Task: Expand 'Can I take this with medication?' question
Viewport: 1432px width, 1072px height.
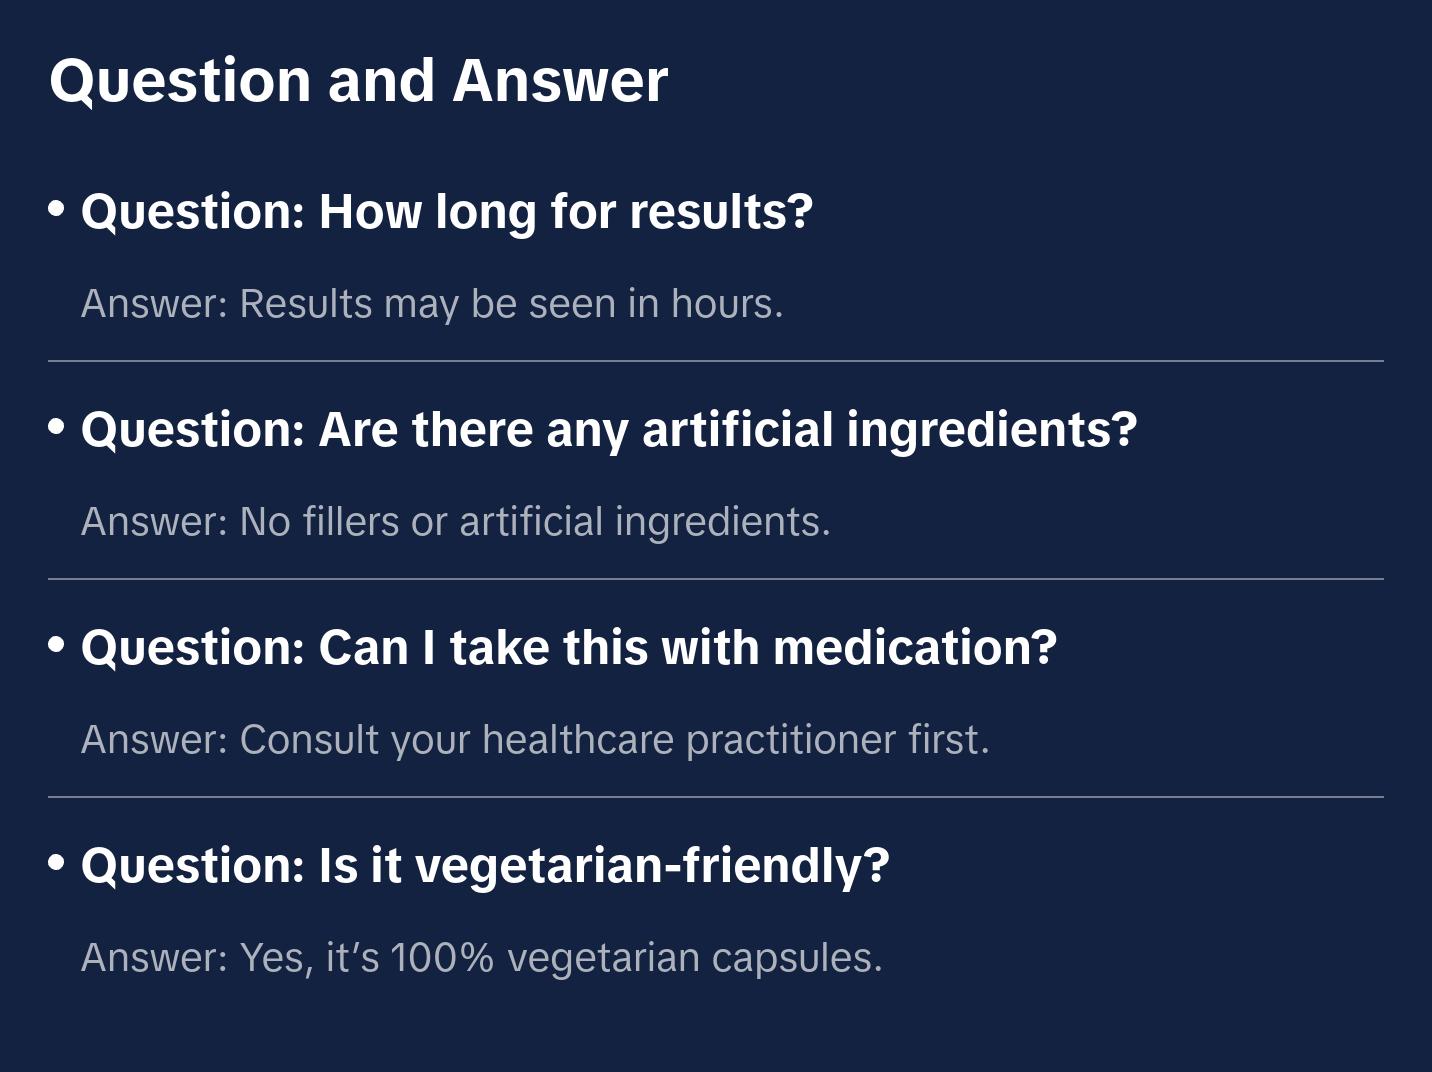Action: (x=568, y=648)
